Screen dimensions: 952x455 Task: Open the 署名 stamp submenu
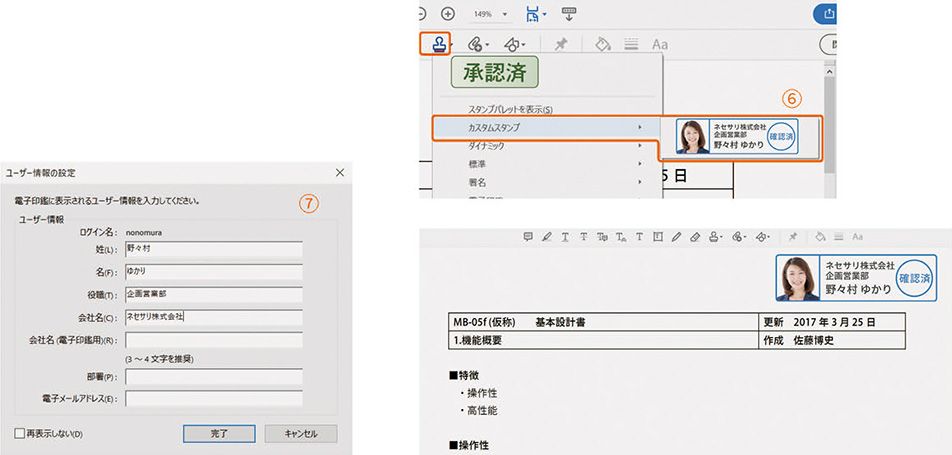click(x=548, y=182)
